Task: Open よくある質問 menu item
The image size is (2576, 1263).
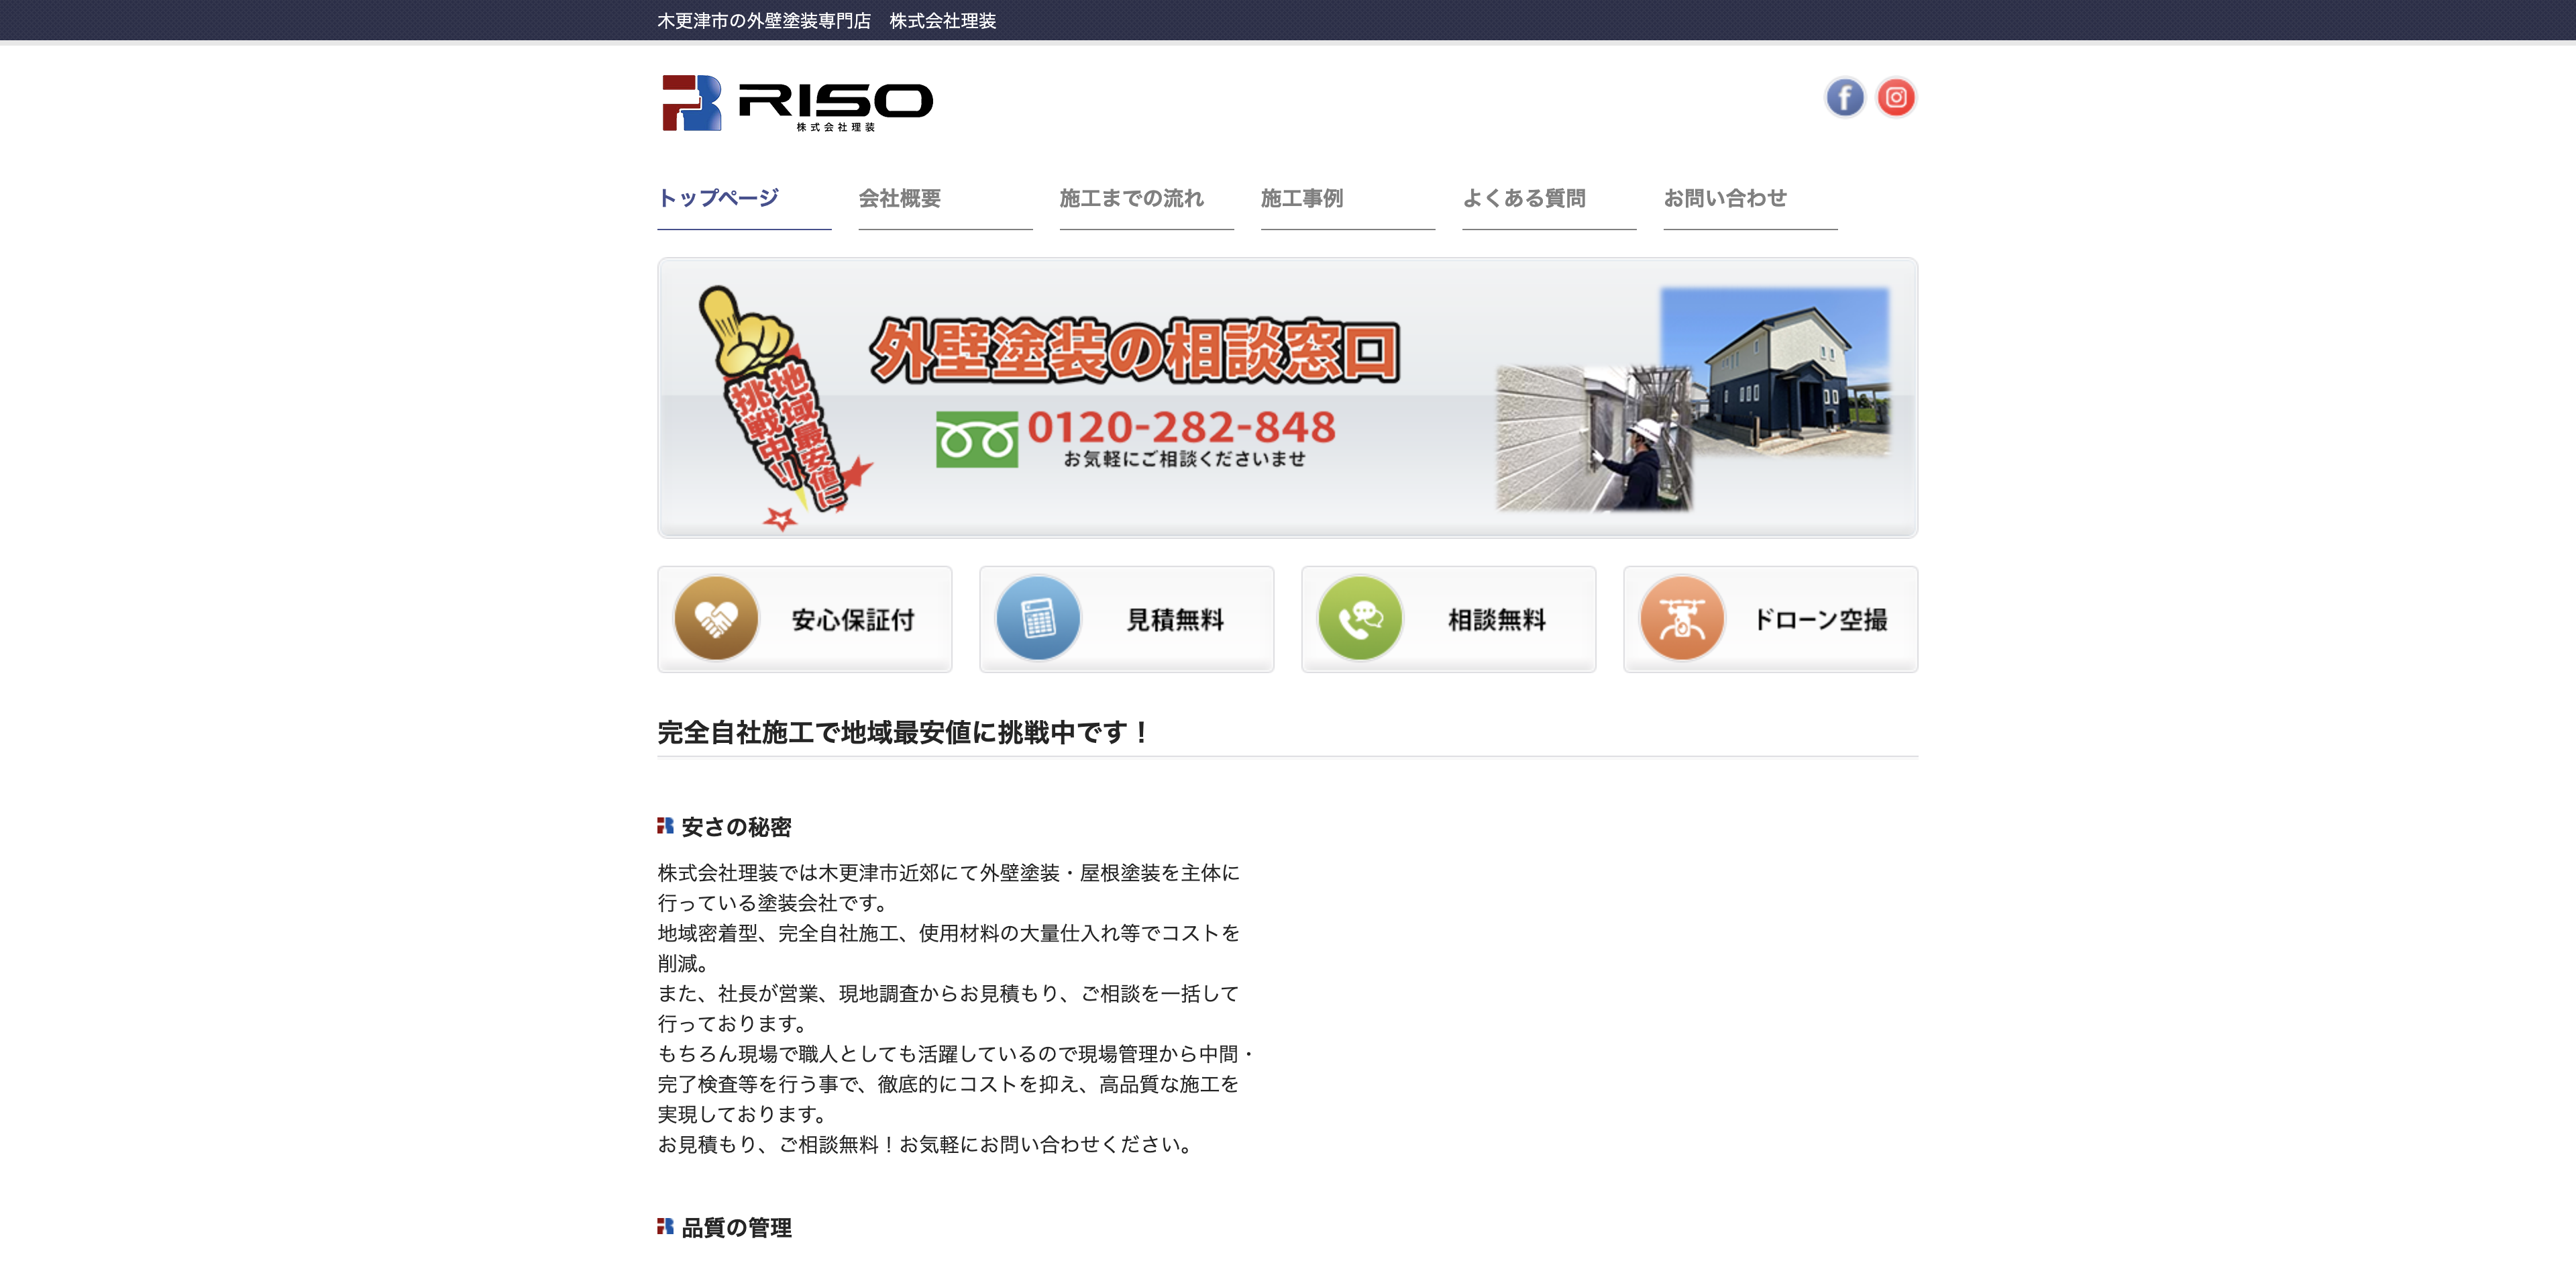Action: [1549, 200]
